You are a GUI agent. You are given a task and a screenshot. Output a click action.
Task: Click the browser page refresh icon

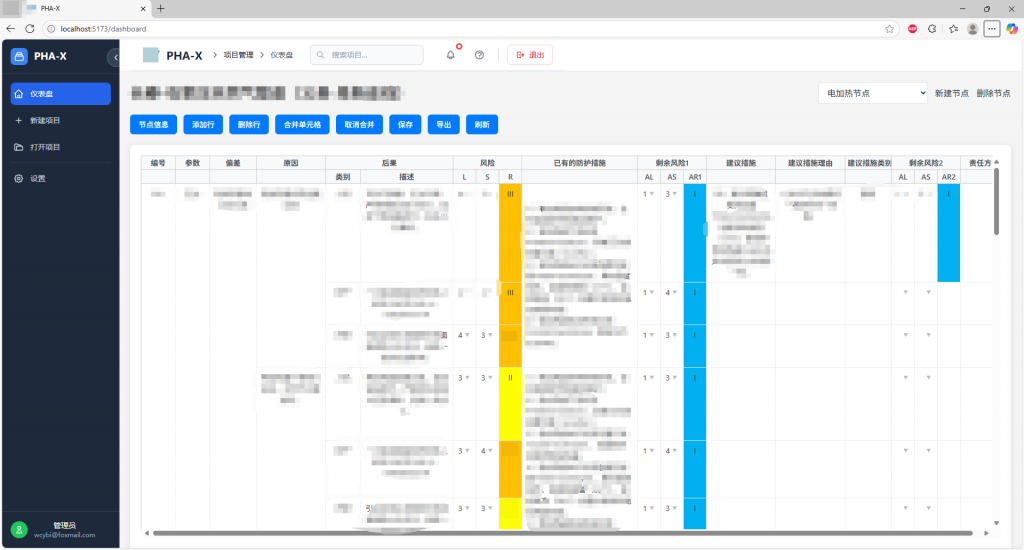tap(29, 29)
